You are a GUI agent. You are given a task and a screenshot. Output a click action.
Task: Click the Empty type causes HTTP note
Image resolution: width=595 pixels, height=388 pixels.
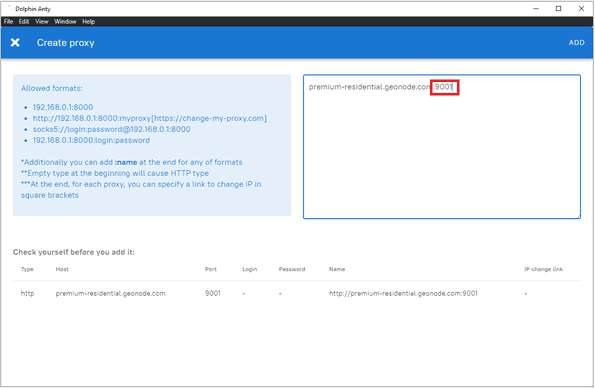tap(115, 173)
